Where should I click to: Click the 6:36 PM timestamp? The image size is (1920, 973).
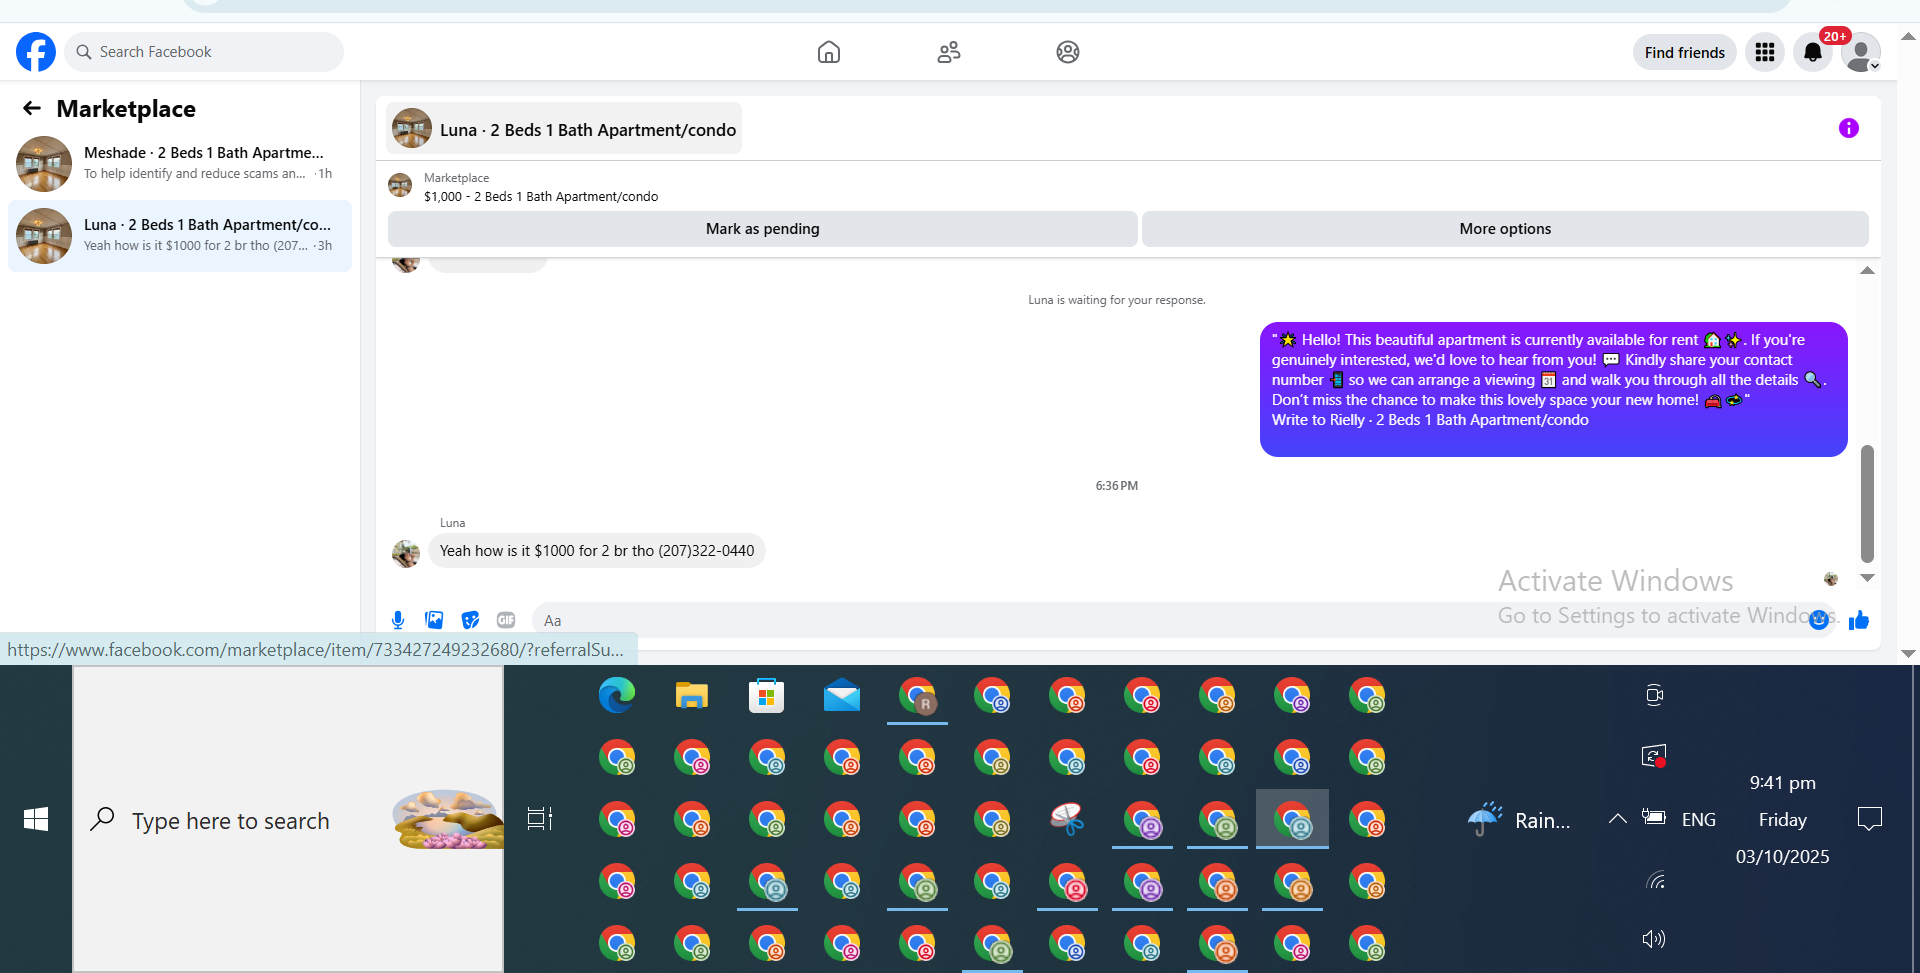click(1117, 486)
